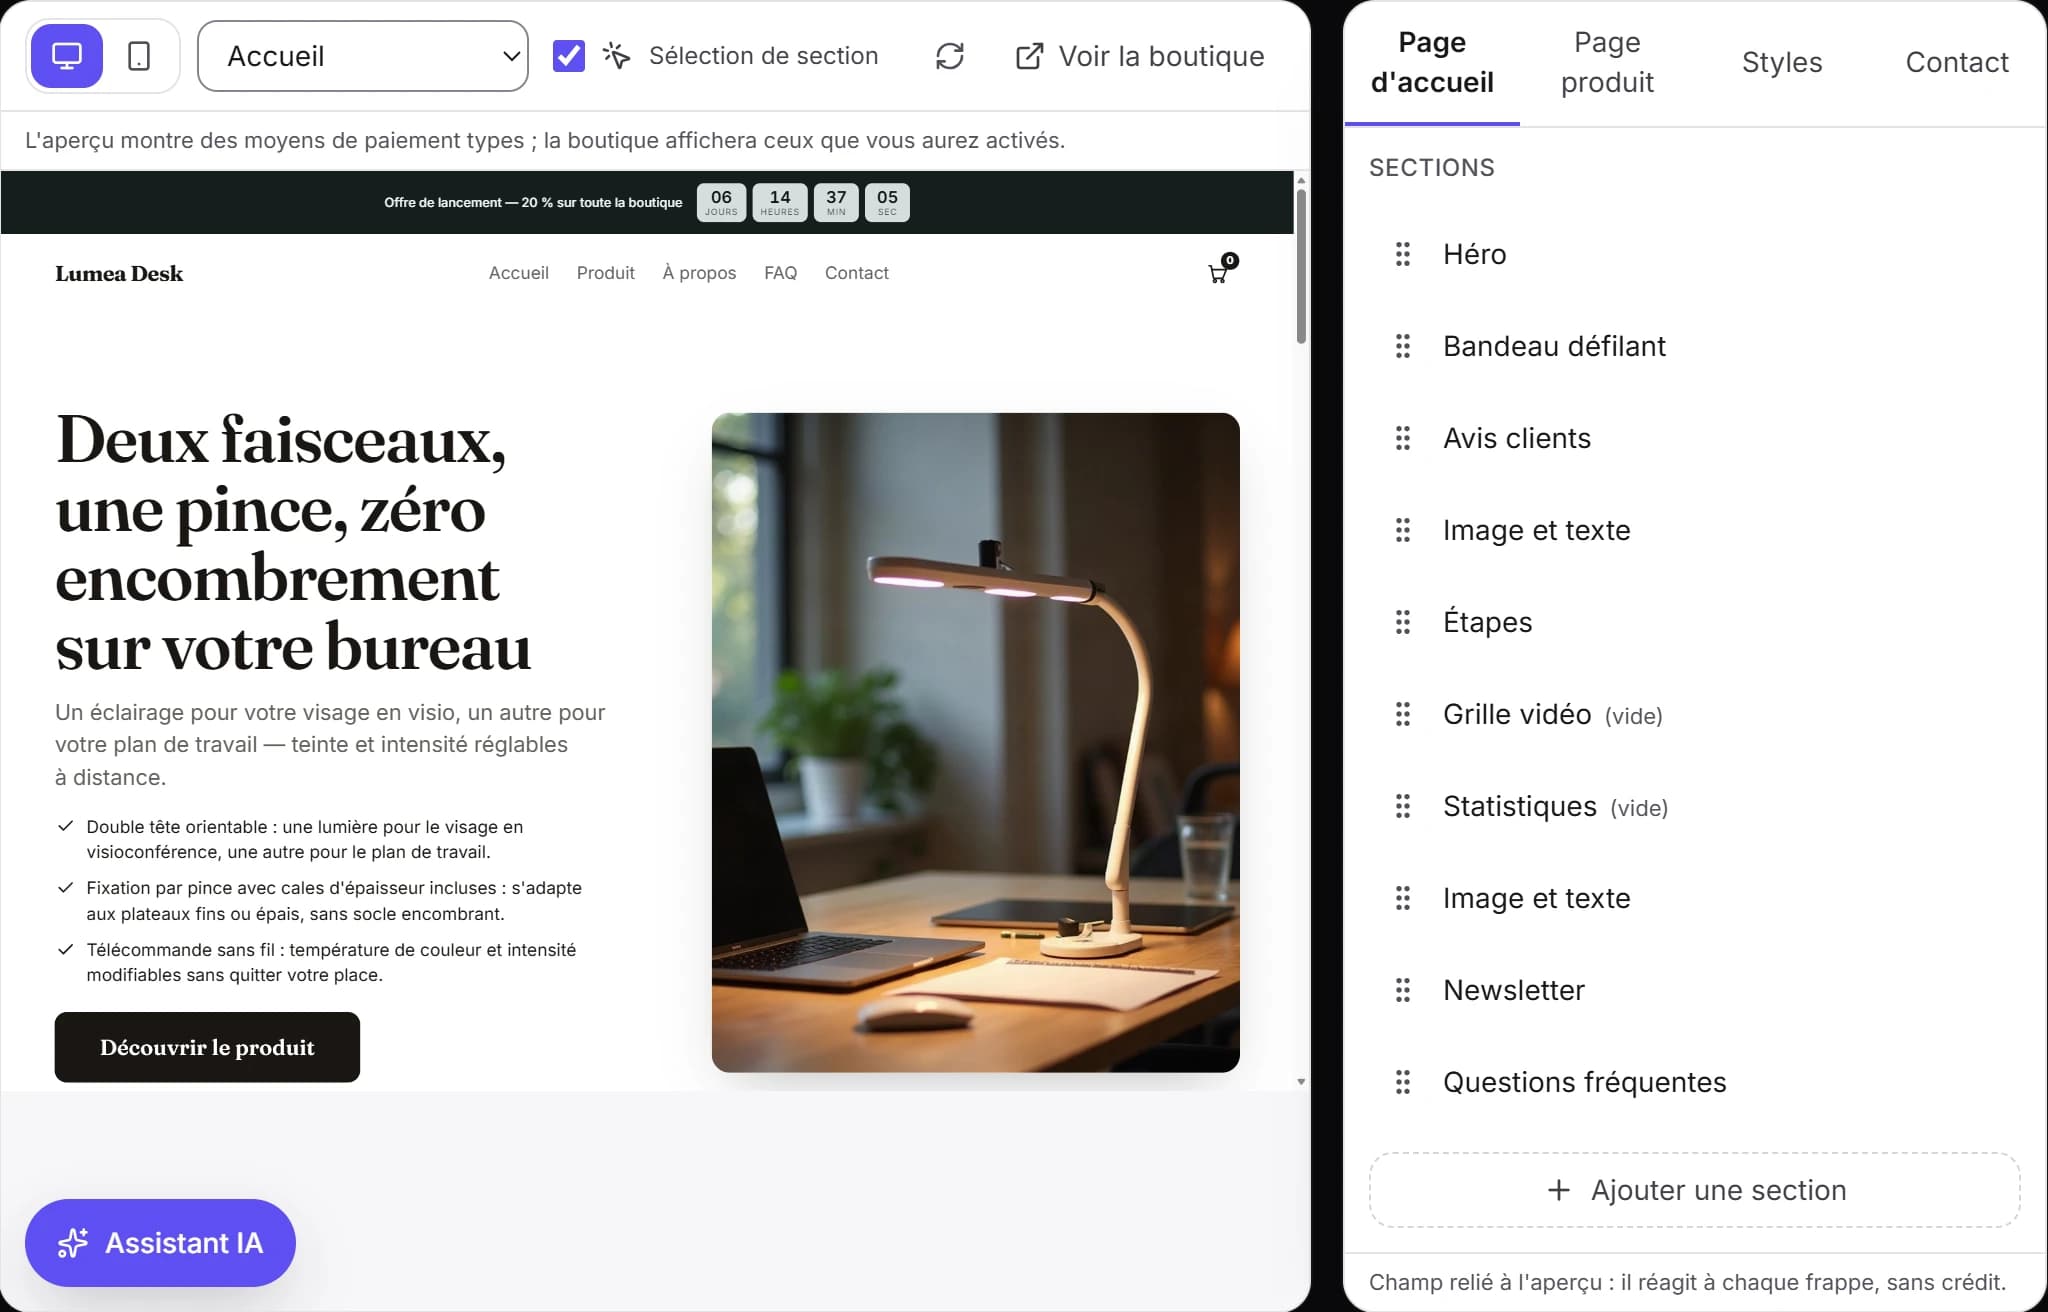The width and height of the screenshot is (2048, 1312).
Task: Uncheck the Sélection de section checkbox
Action: point(569,56)
